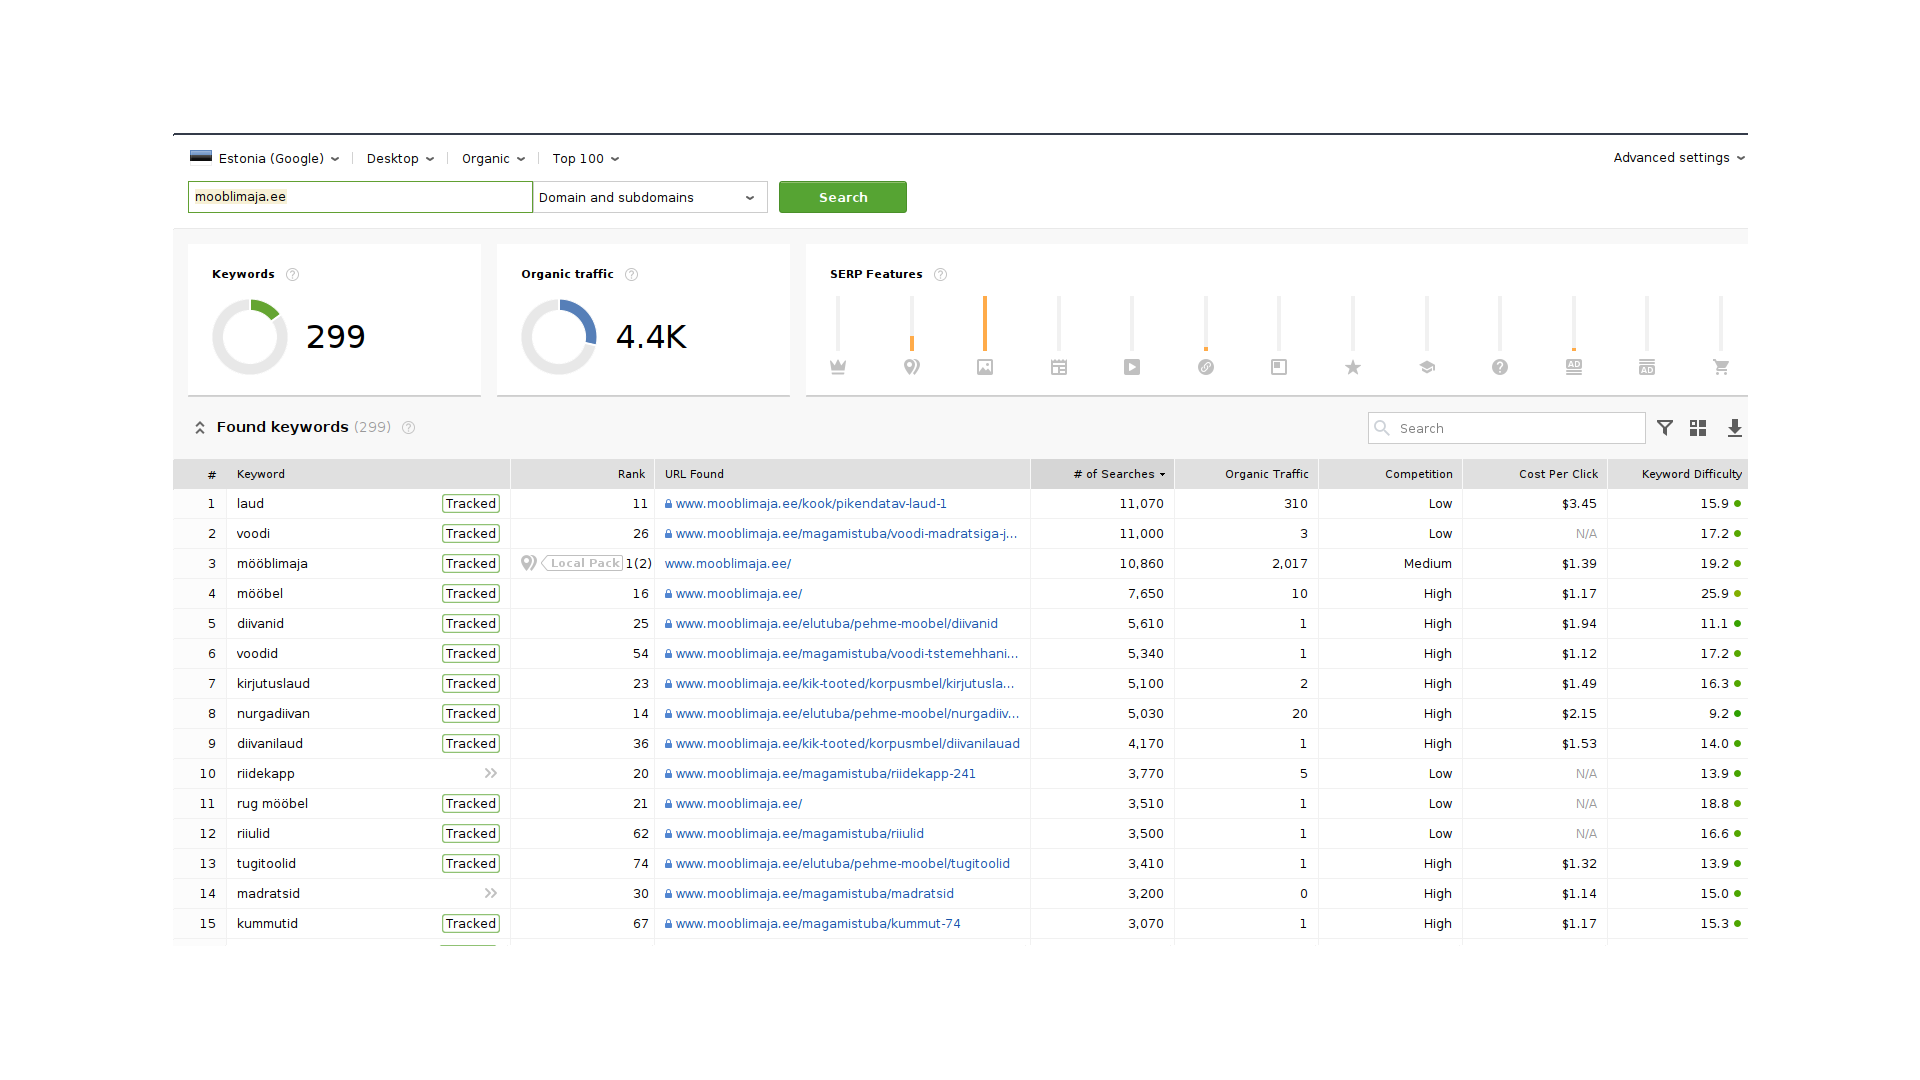Toggle tracked status for keyword laud
This screenshot has height=1080, width=1920.
467,502
